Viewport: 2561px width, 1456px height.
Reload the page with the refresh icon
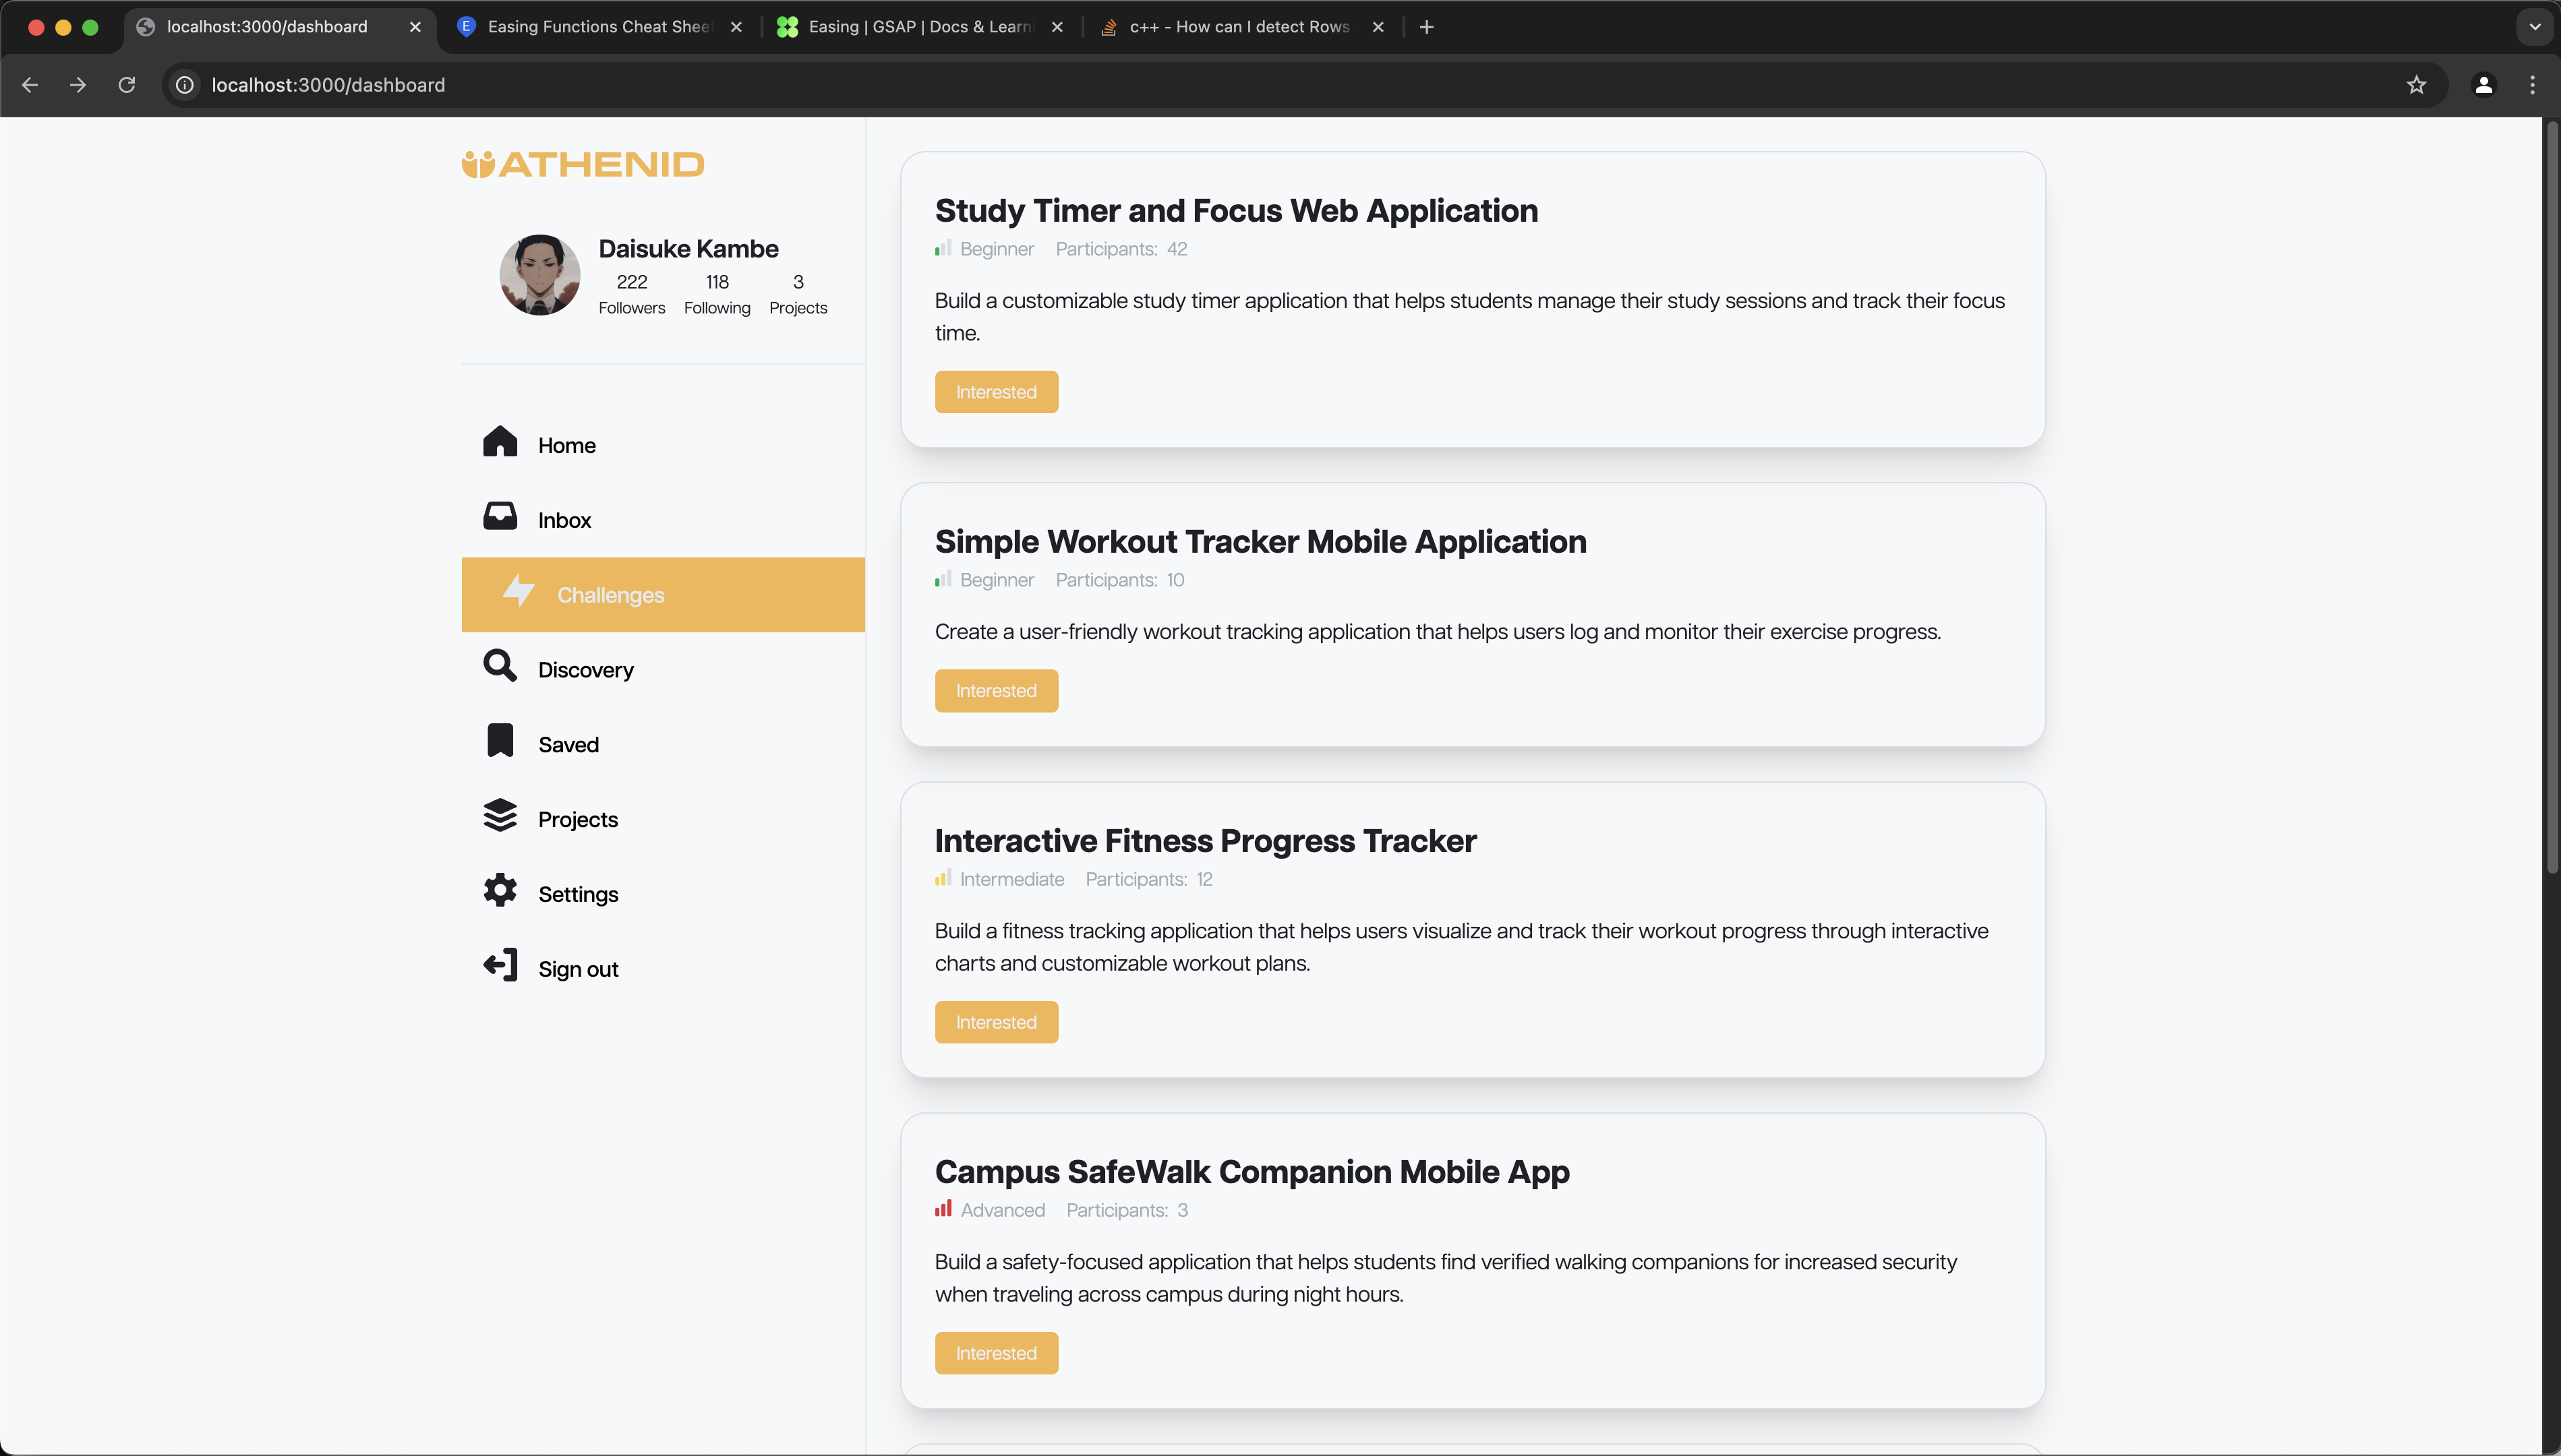[x=127, y=85]
